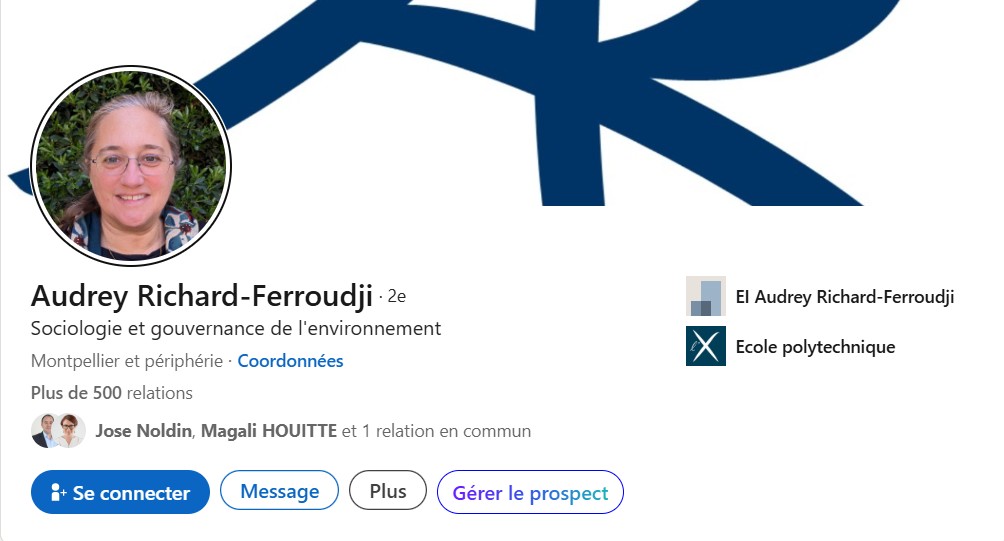Open Magali HOUITTE's profile link
Viewport: 1004px width, 541px height.
tap(271, 432)
